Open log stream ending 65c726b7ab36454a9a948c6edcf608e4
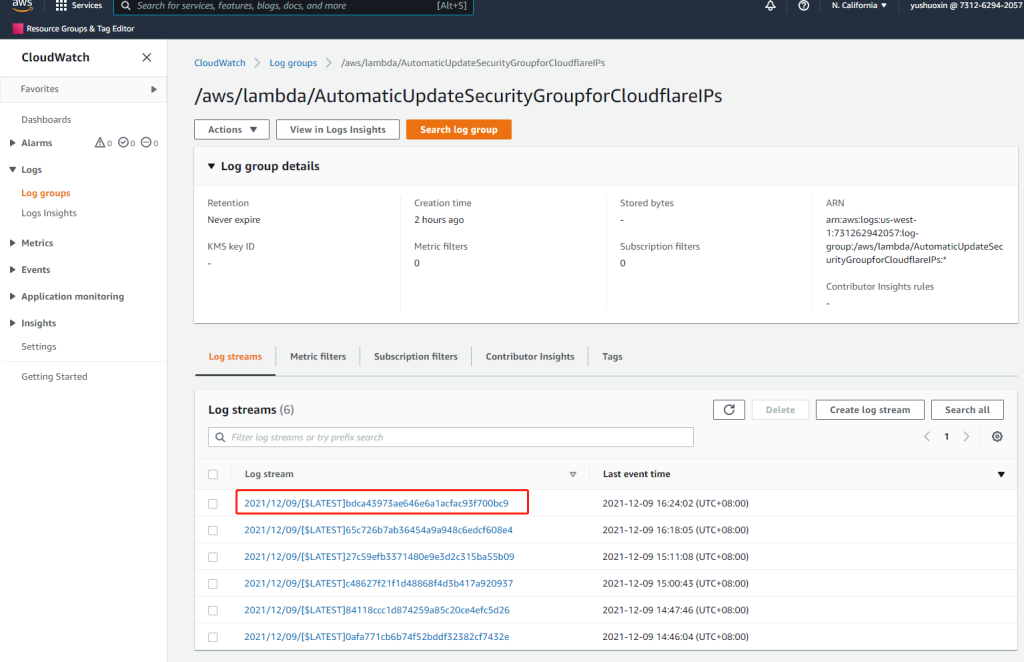The image size is (1024, 662). point(378,530)
